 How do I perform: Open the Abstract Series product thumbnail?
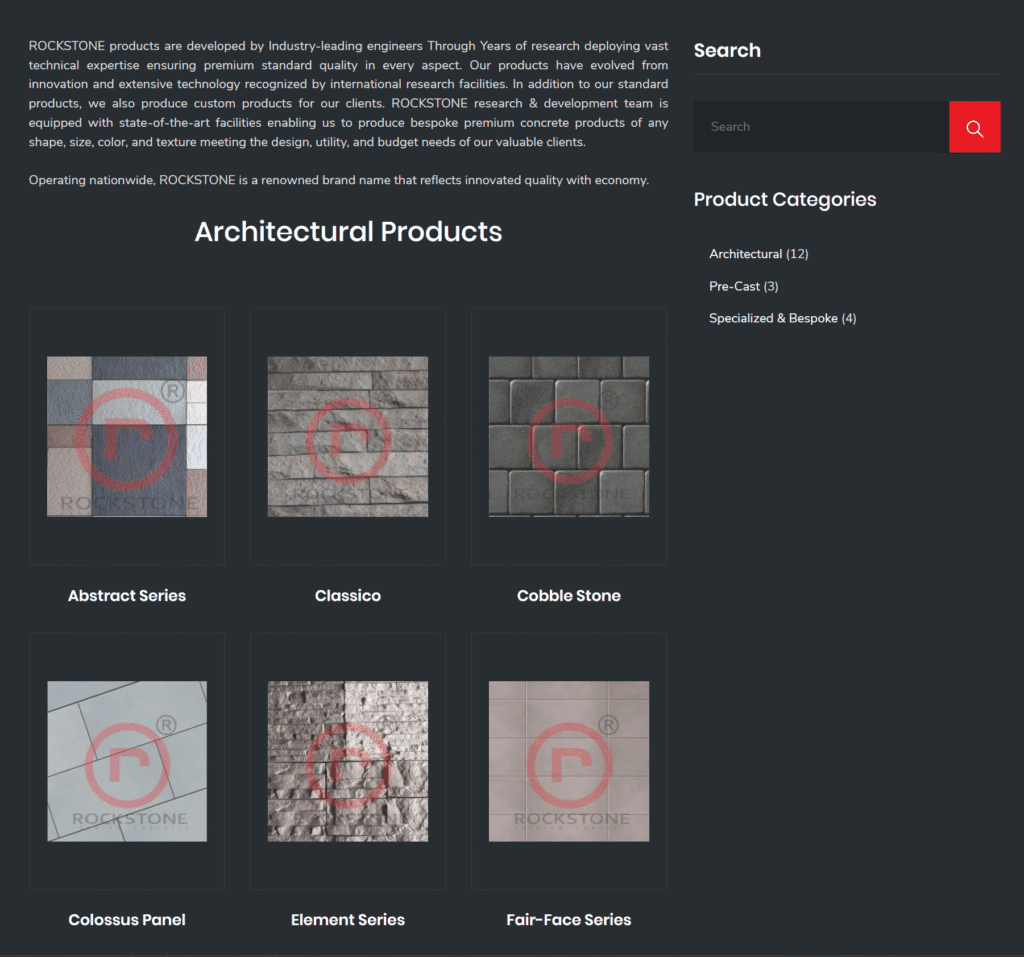click(x=127, y=436)
